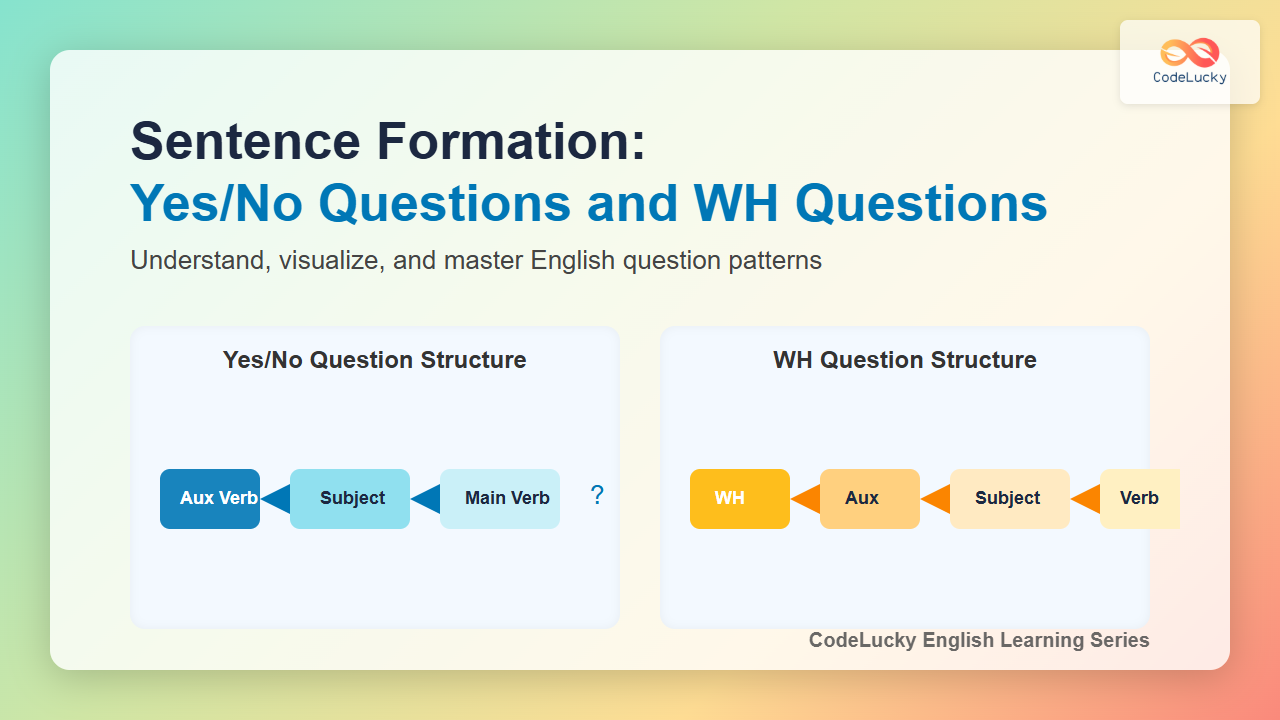This screenshot has width=1280, height=720.
Task: Select the Subject box in WH structure
Action: (1010, 498)
